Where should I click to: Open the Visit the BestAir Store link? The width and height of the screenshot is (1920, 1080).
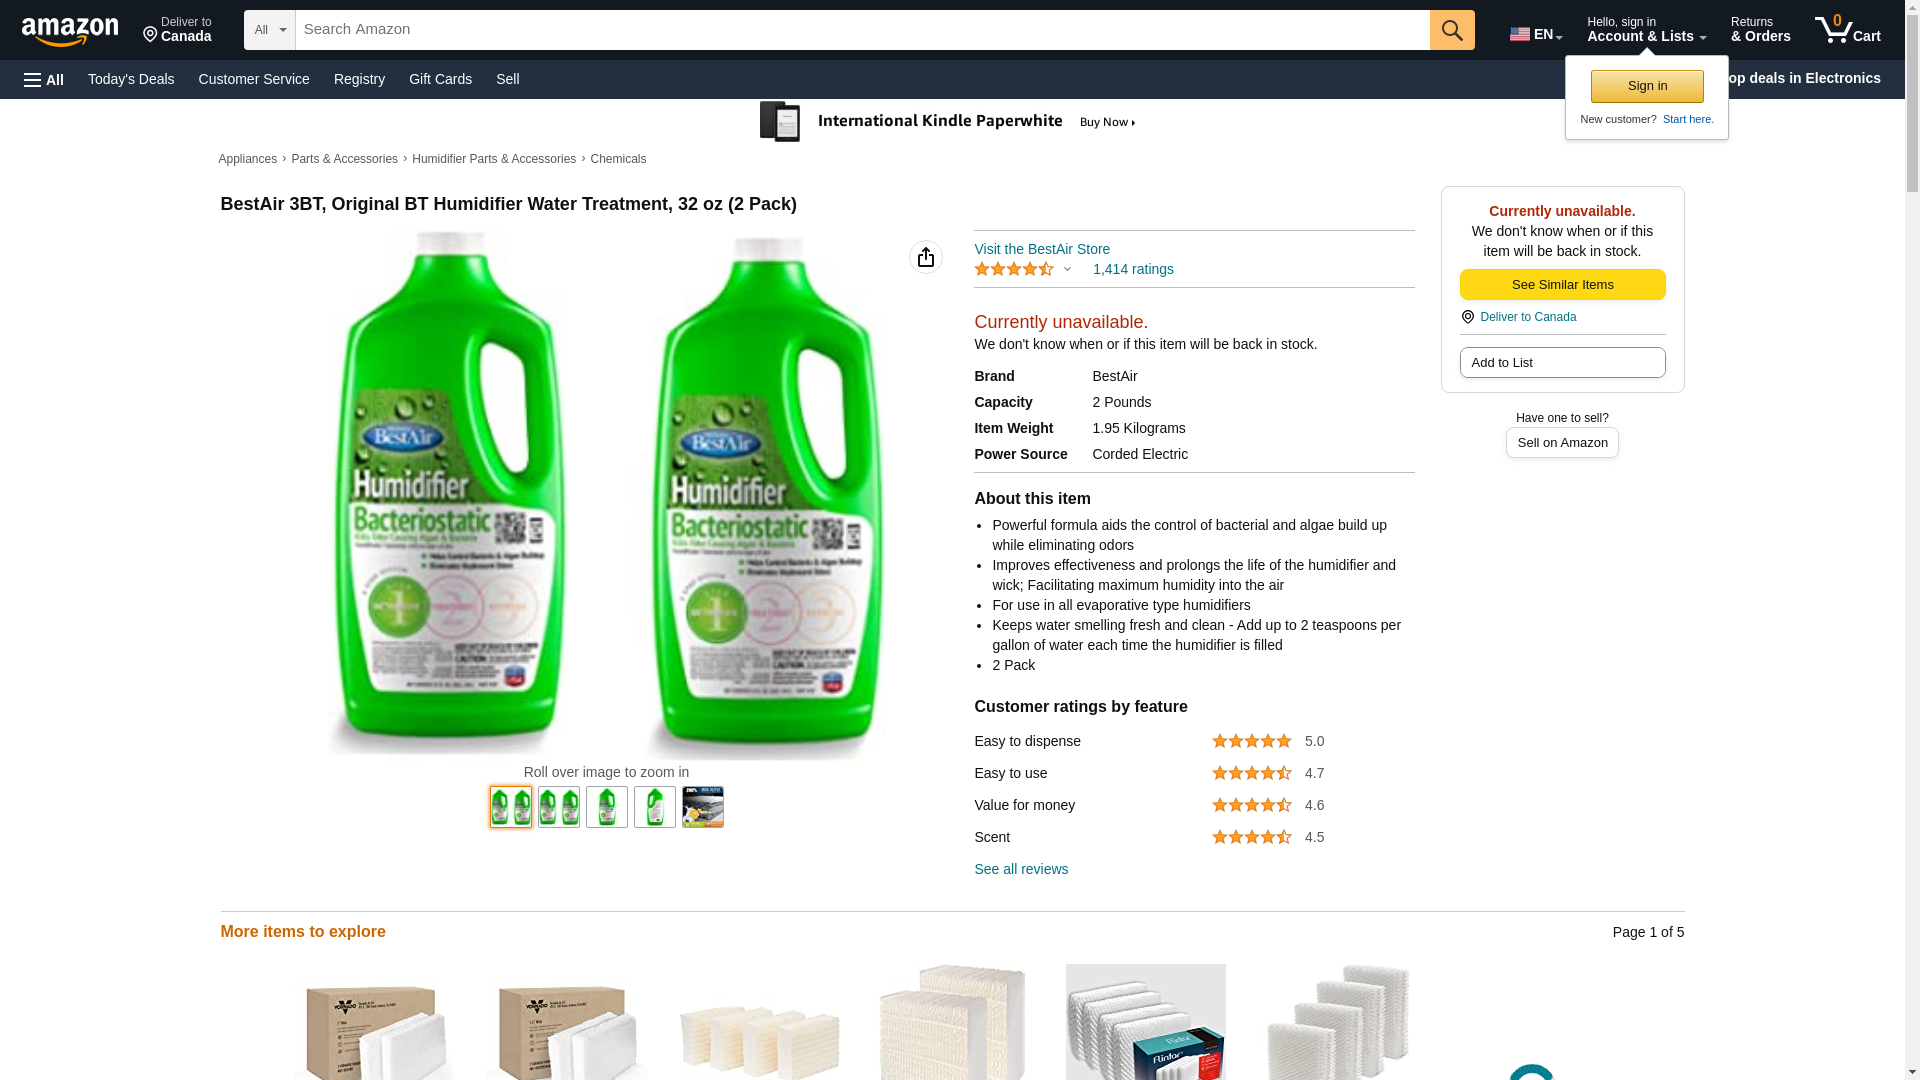1041,249
